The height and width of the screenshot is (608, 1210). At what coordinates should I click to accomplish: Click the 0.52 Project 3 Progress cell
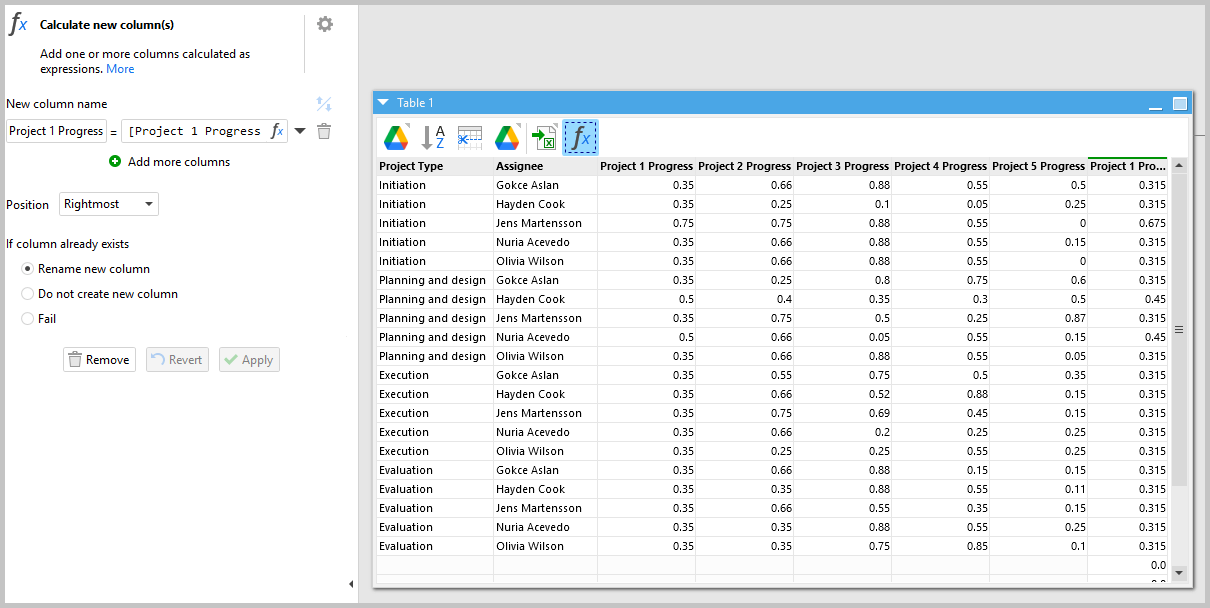[x=843, y=394]
